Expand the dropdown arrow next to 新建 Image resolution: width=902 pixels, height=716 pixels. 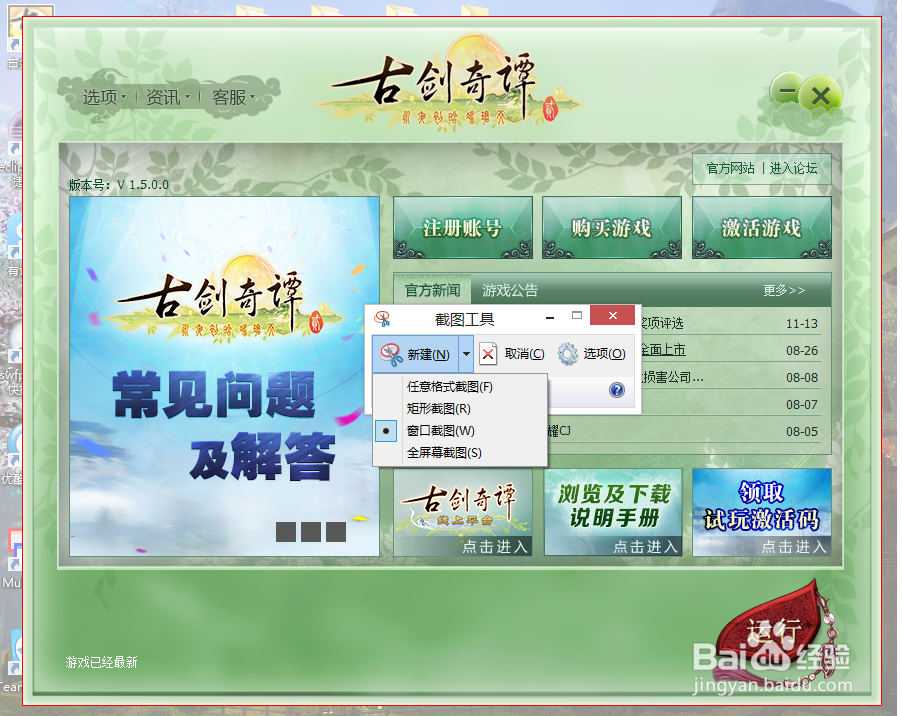point(466,354)
